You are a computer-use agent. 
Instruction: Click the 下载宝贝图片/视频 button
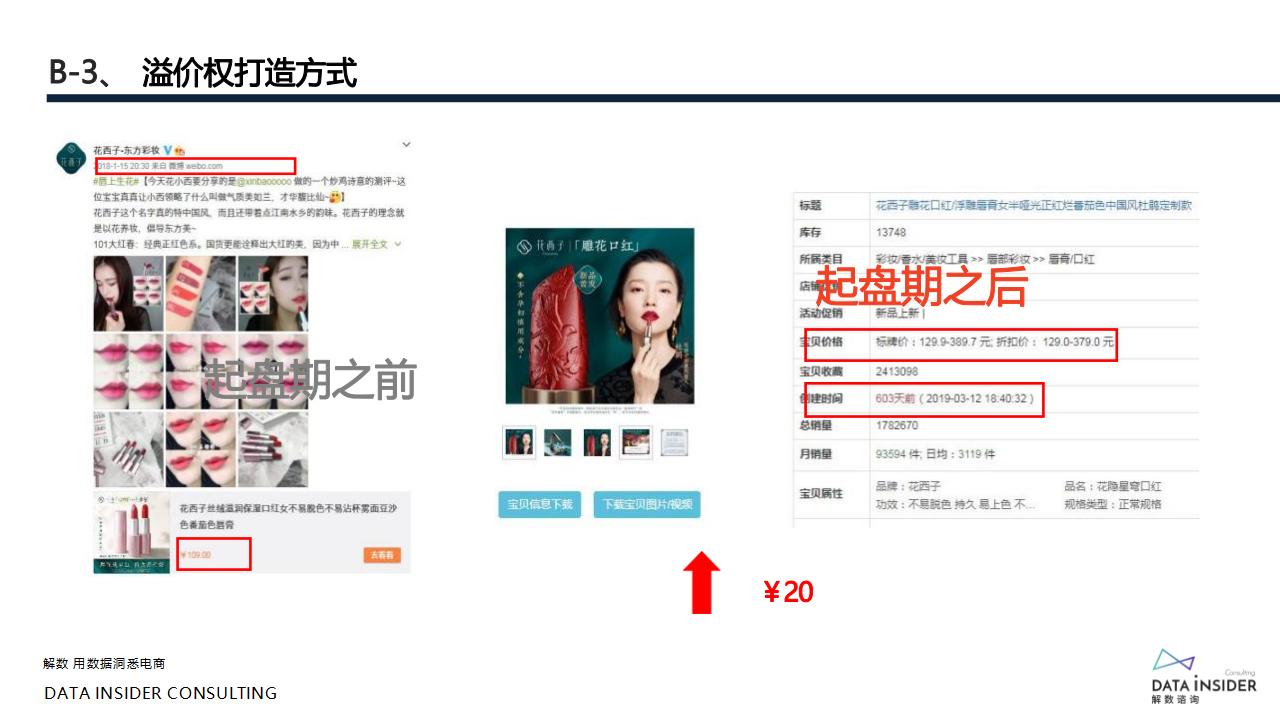(x=647, y=504)
